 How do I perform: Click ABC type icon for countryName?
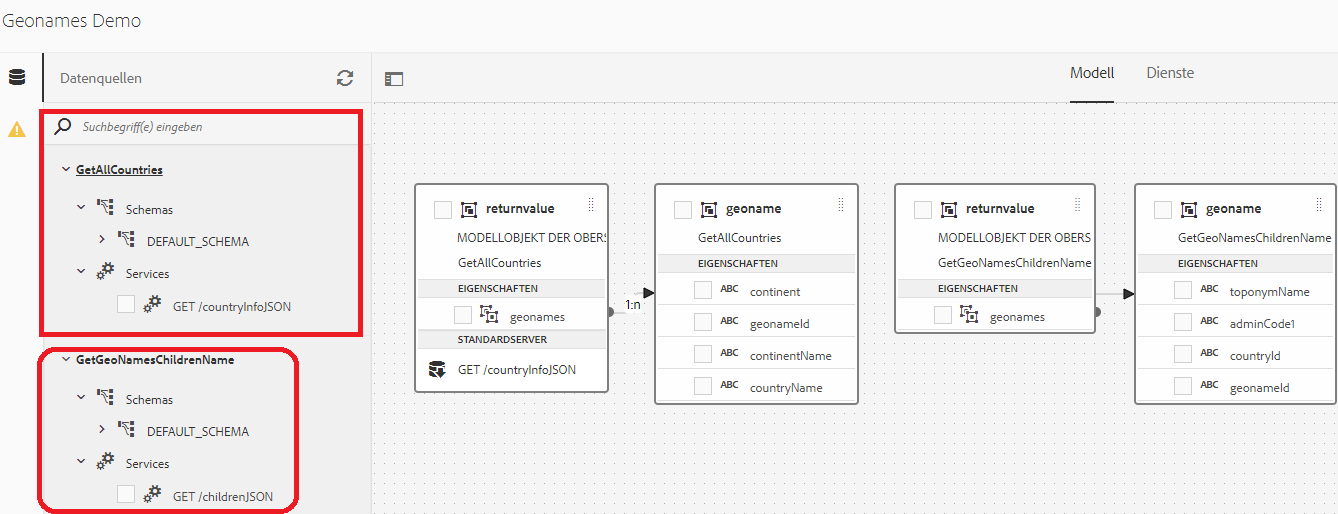pos(730,386)
